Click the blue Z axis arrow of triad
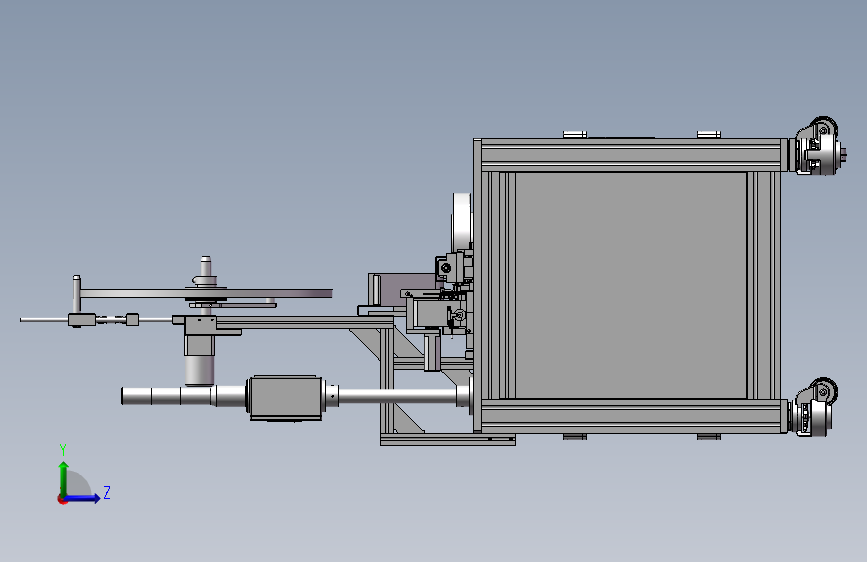The width and height of the screenshot is (867, 562). [82, 498]
